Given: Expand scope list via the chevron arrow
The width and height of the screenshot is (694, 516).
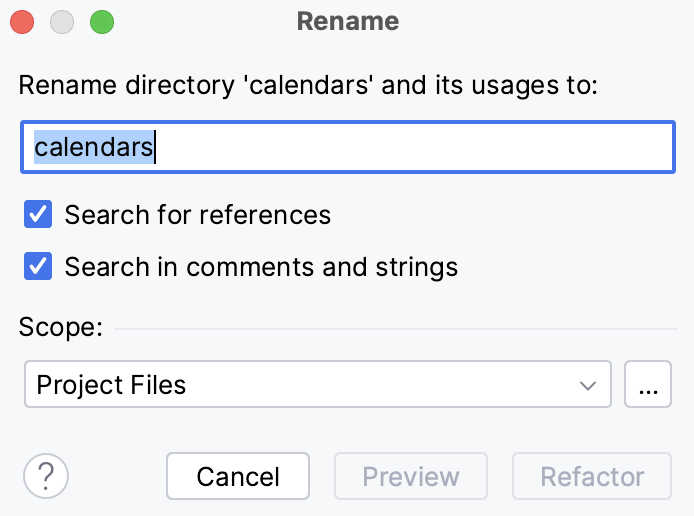Looking at the screenshot, I should [x=587, y=385].
